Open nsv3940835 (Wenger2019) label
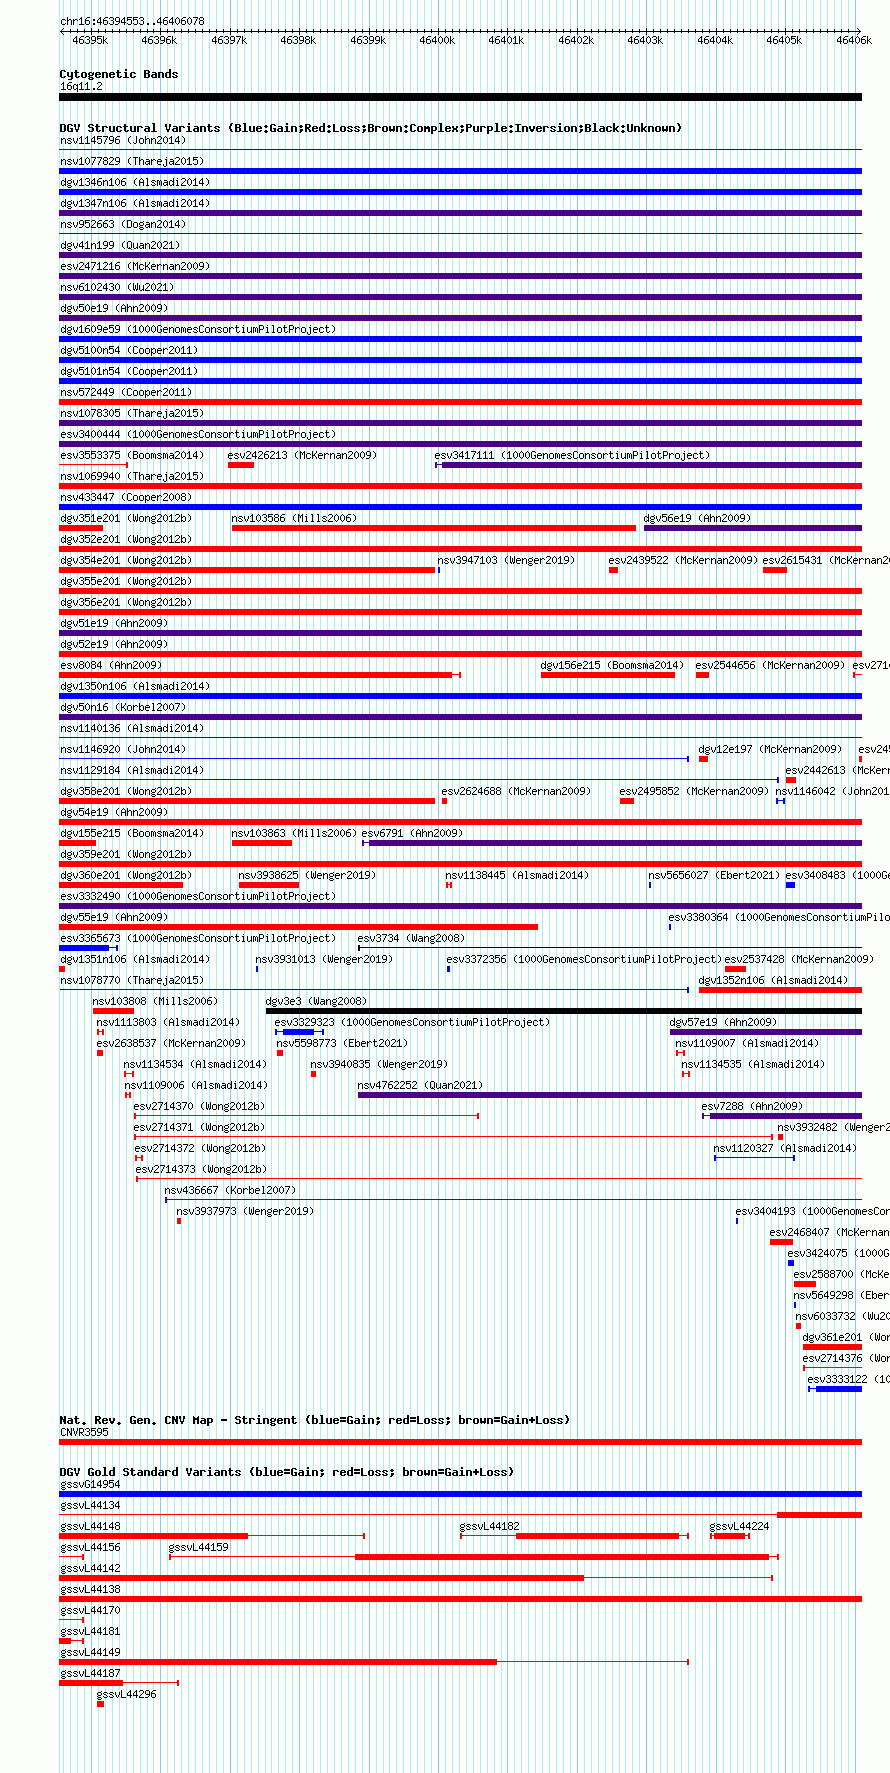Image resolution: width=890 pixels, height=1773 pixels. (x=379, y=1064)
